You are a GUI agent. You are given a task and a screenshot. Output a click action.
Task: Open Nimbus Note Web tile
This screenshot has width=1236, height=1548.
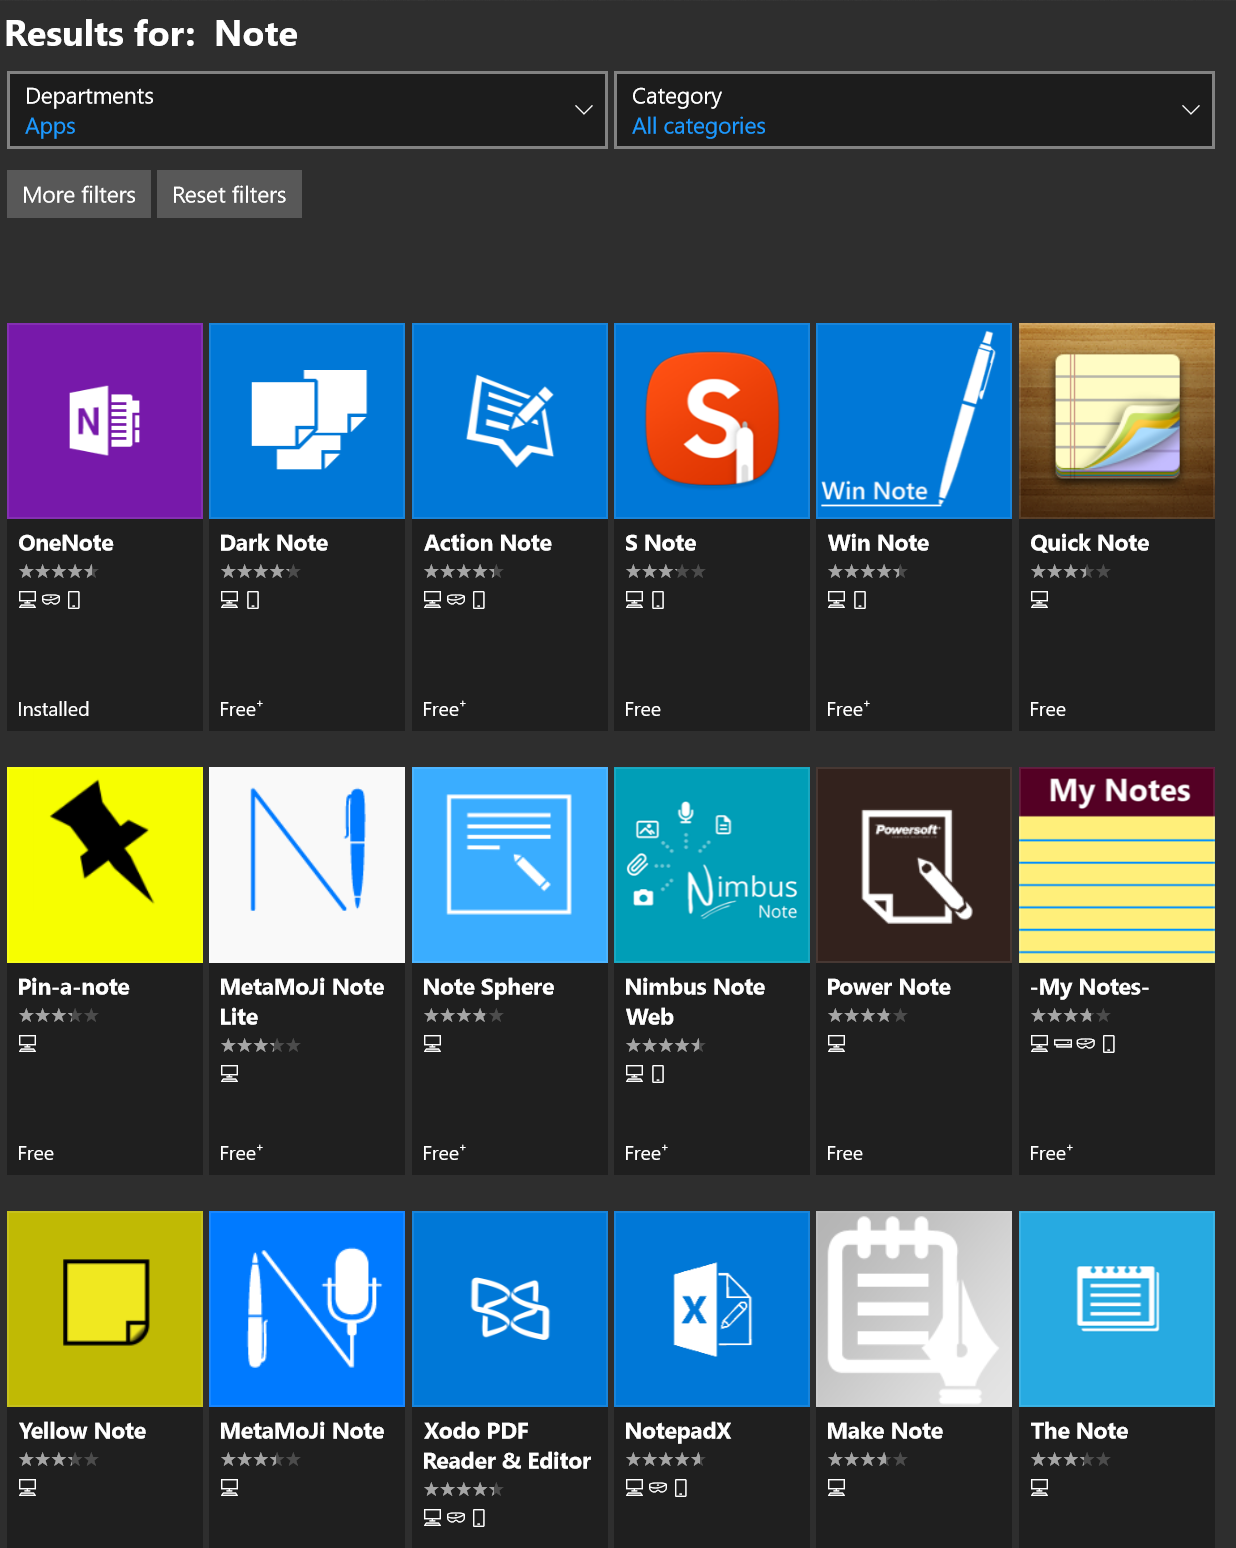711,864
